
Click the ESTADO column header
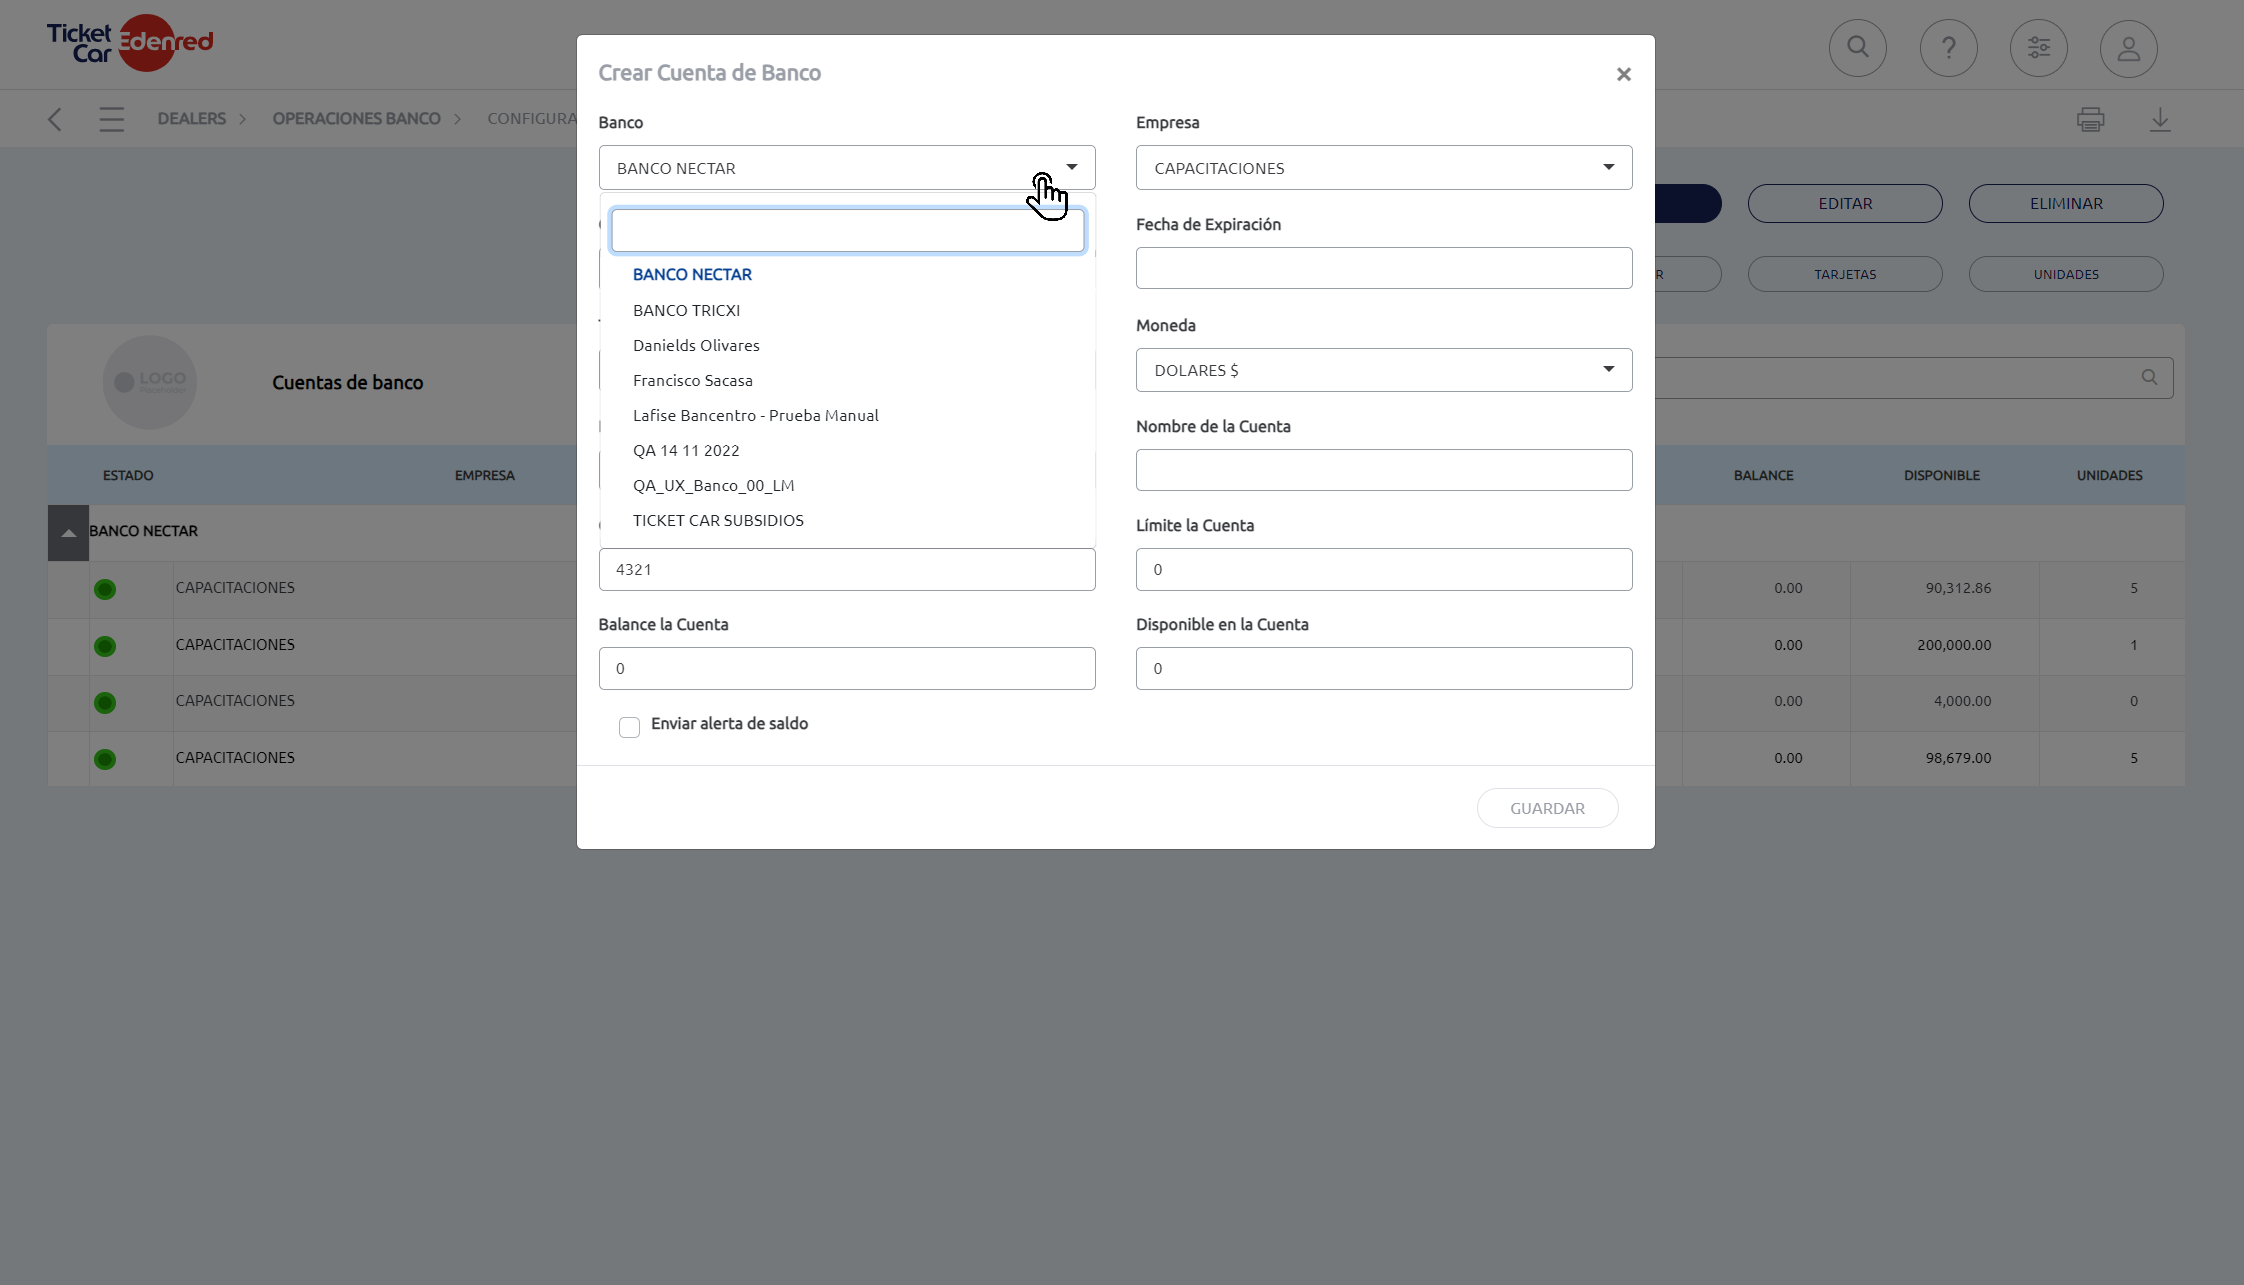click(x=128, y=475)
